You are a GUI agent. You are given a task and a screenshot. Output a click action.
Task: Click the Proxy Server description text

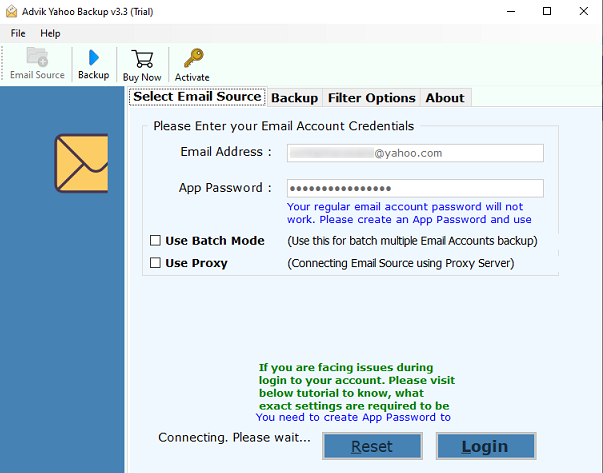[401, 263]
